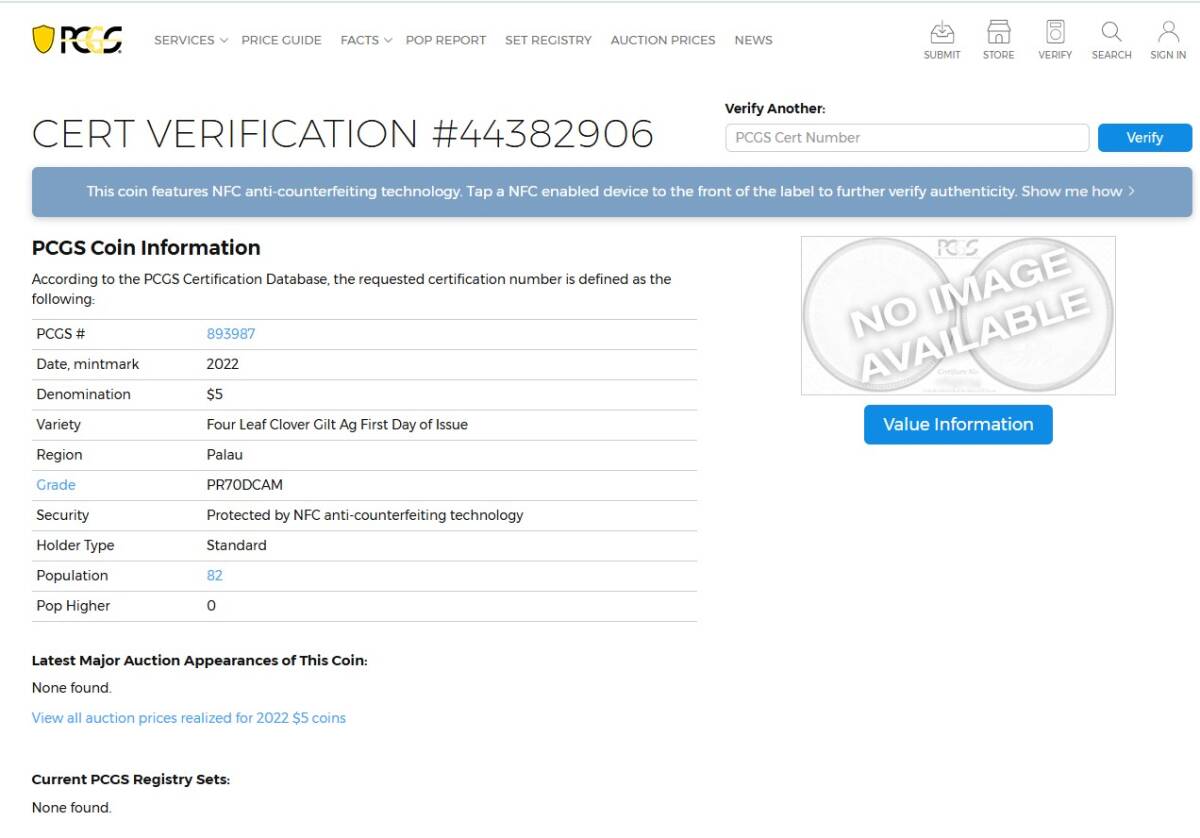The height and width of the screenshot is (838, 1200).
Task: Click the PCGS shield logo
Action: click(x=77, y=40)
